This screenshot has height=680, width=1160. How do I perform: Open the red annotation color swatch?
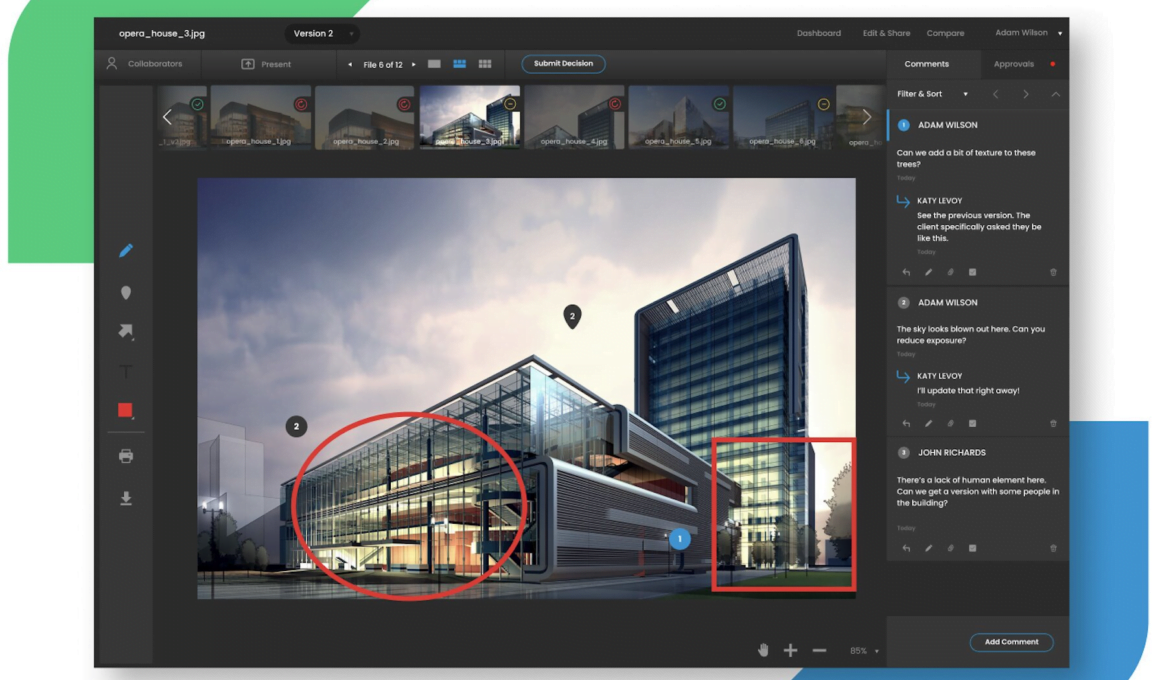coord(126,410)
